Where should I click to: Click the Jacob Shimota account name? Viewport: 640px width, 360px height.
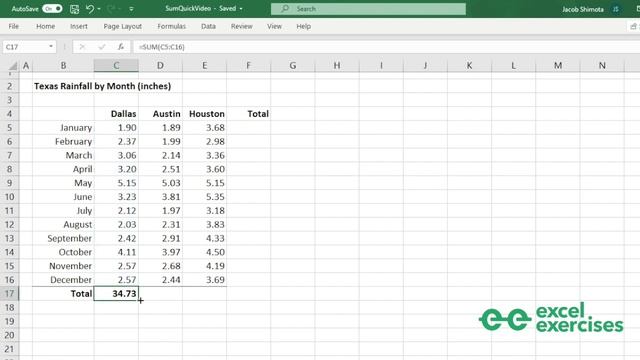point(582,9)
